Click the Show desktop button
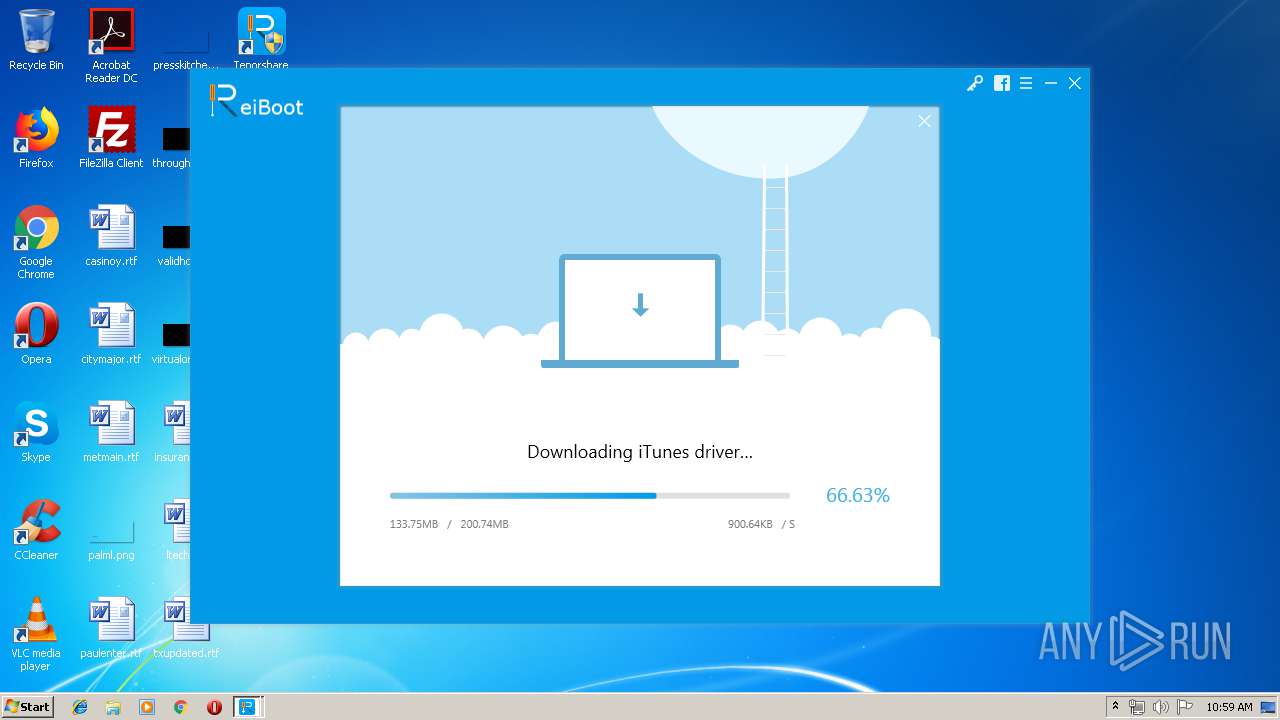Image resolution: width=1280 pixels, height=720 pixels. tap(1270, 707)
